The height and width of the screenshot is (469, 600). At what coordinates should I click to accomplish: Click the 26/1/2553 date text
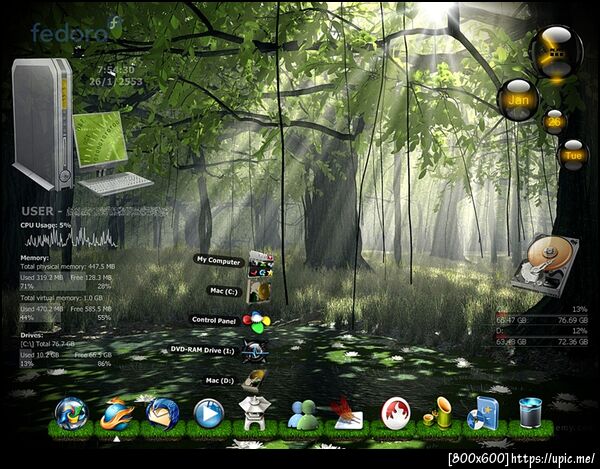pos(116,81)
